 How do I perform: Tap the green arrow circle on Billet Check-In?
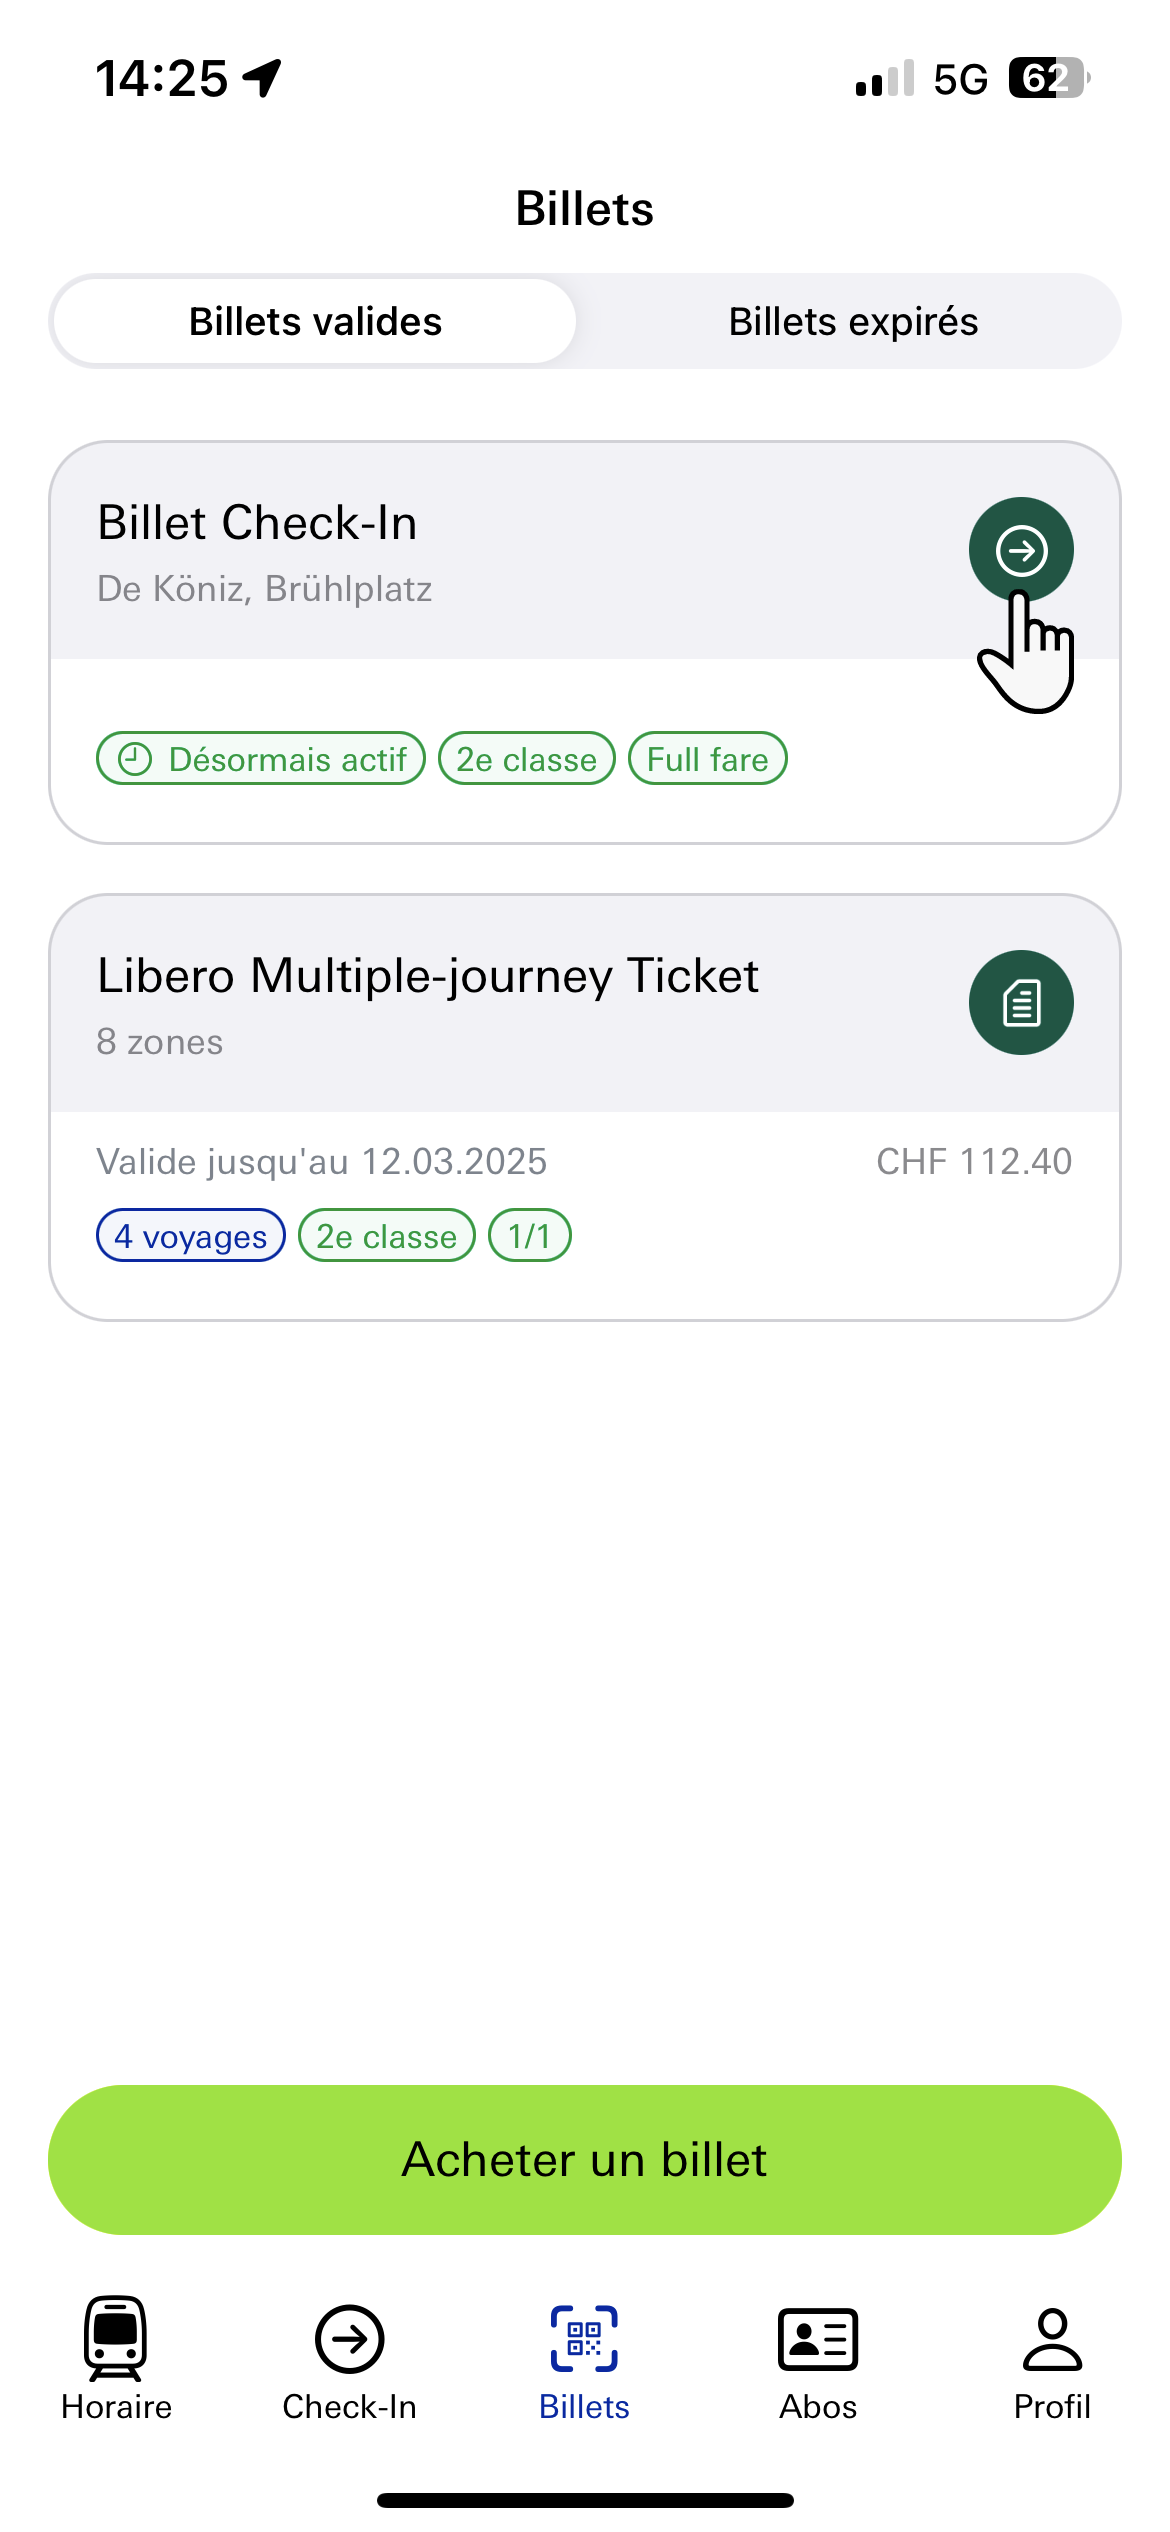tap(1021, 550)
